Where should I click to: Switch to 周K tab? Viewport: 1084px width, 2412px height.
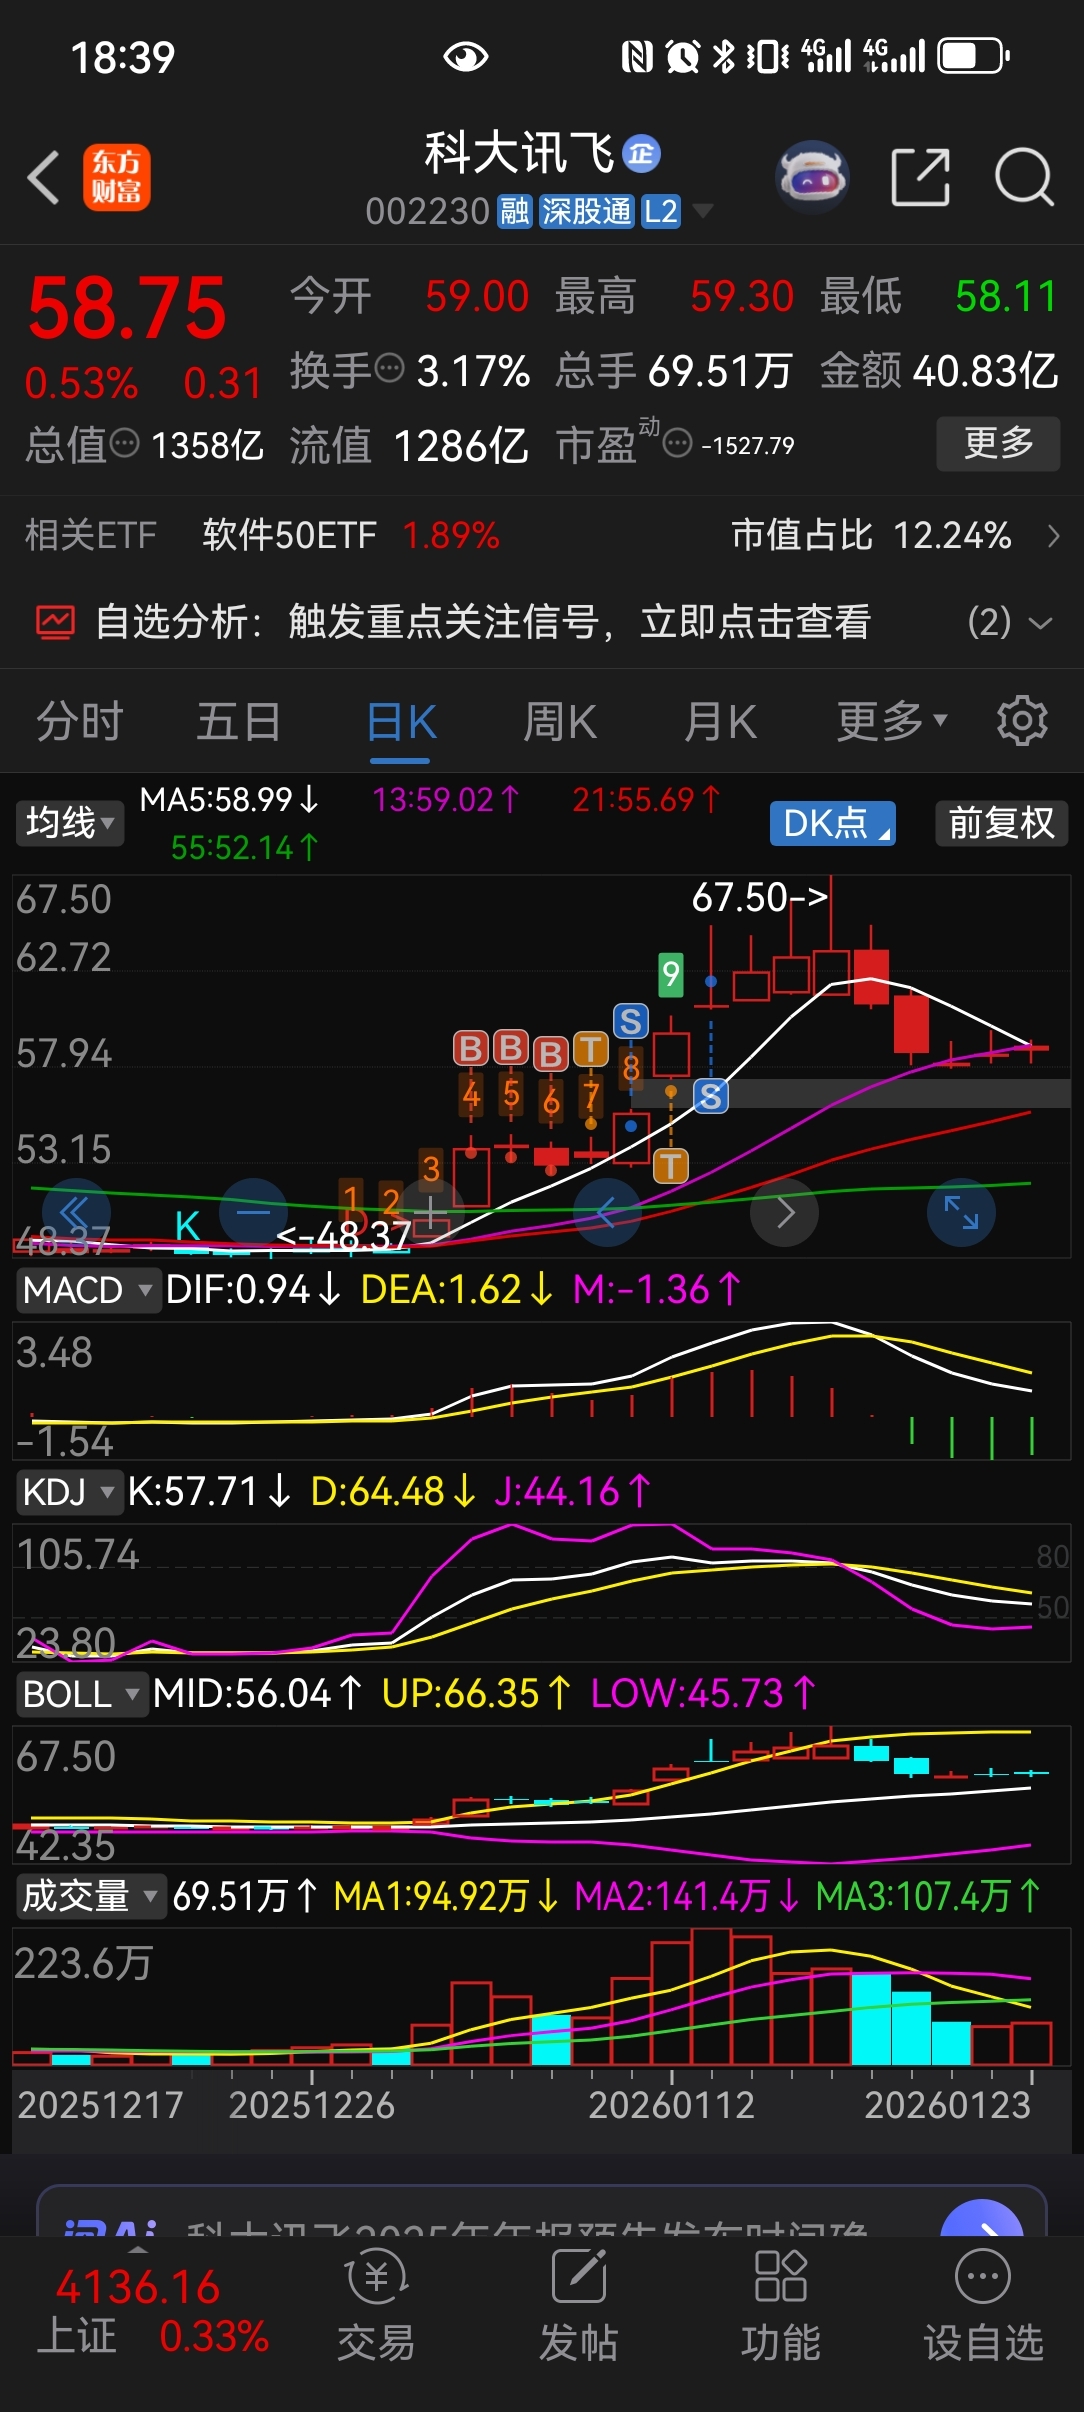560,721
